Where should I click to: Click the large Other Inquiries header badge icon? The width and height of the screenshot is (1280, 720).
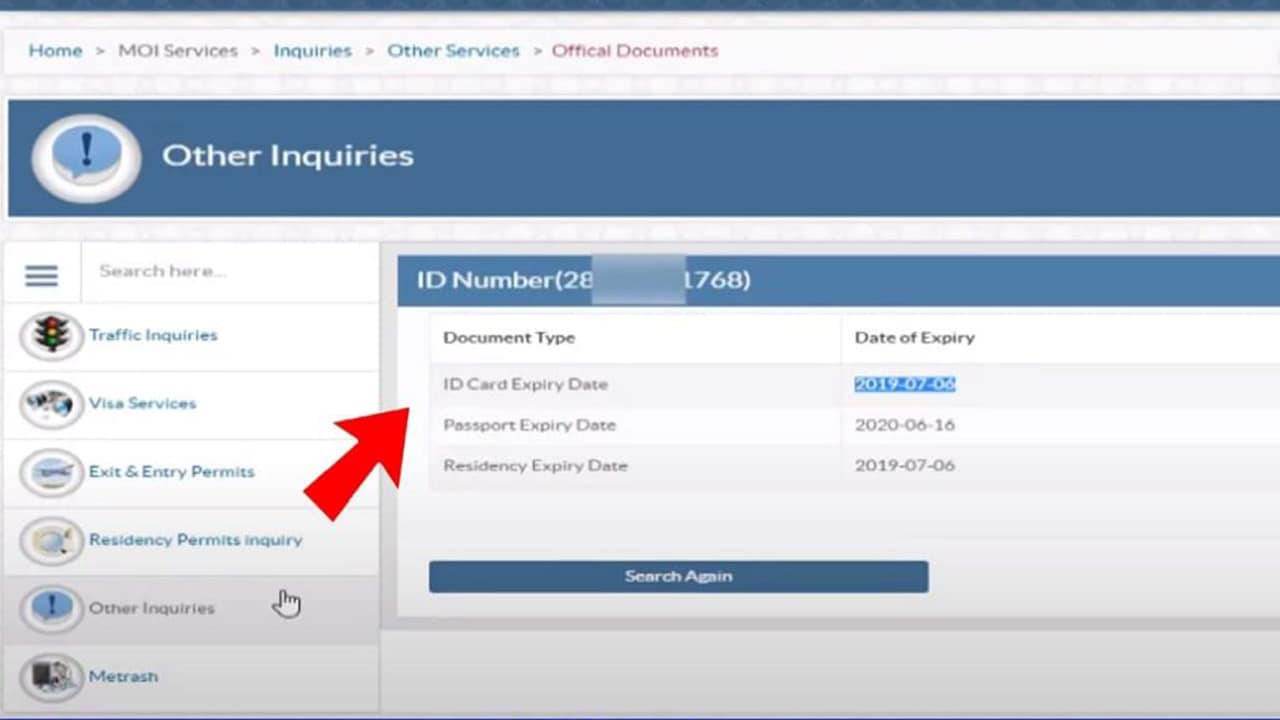coord(85,157)
